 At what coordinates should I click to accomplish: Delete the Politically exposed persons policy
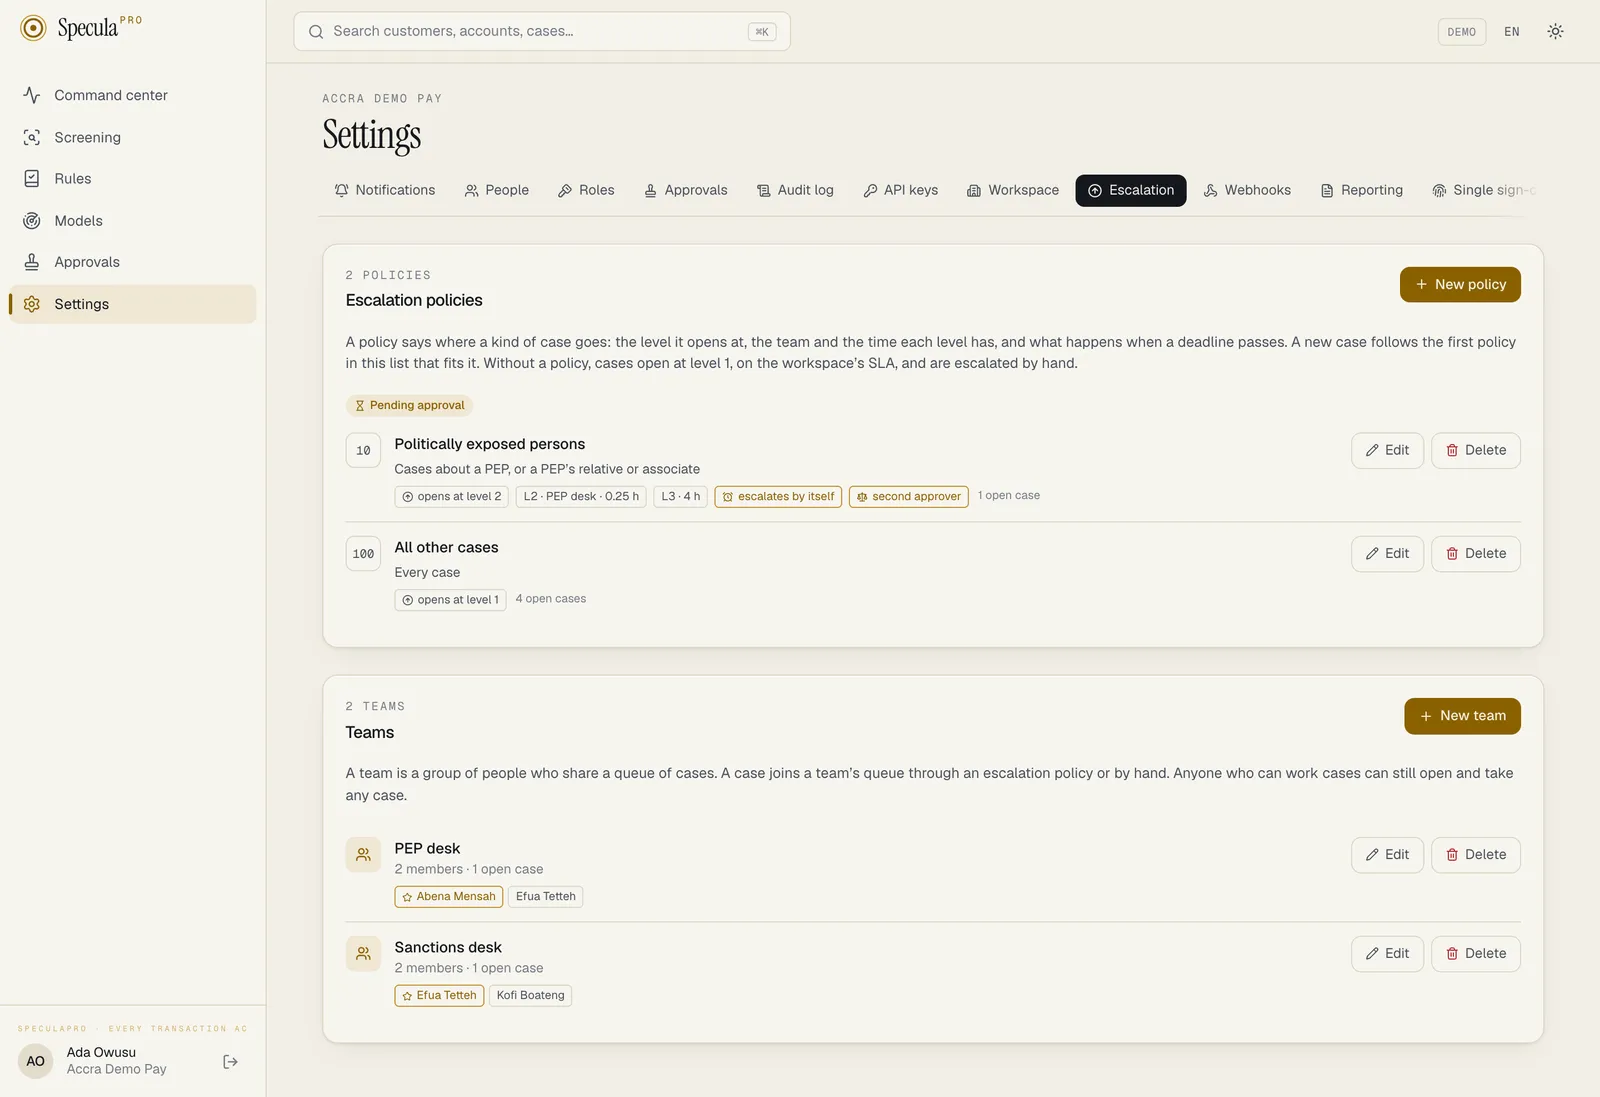point(1476,451)
